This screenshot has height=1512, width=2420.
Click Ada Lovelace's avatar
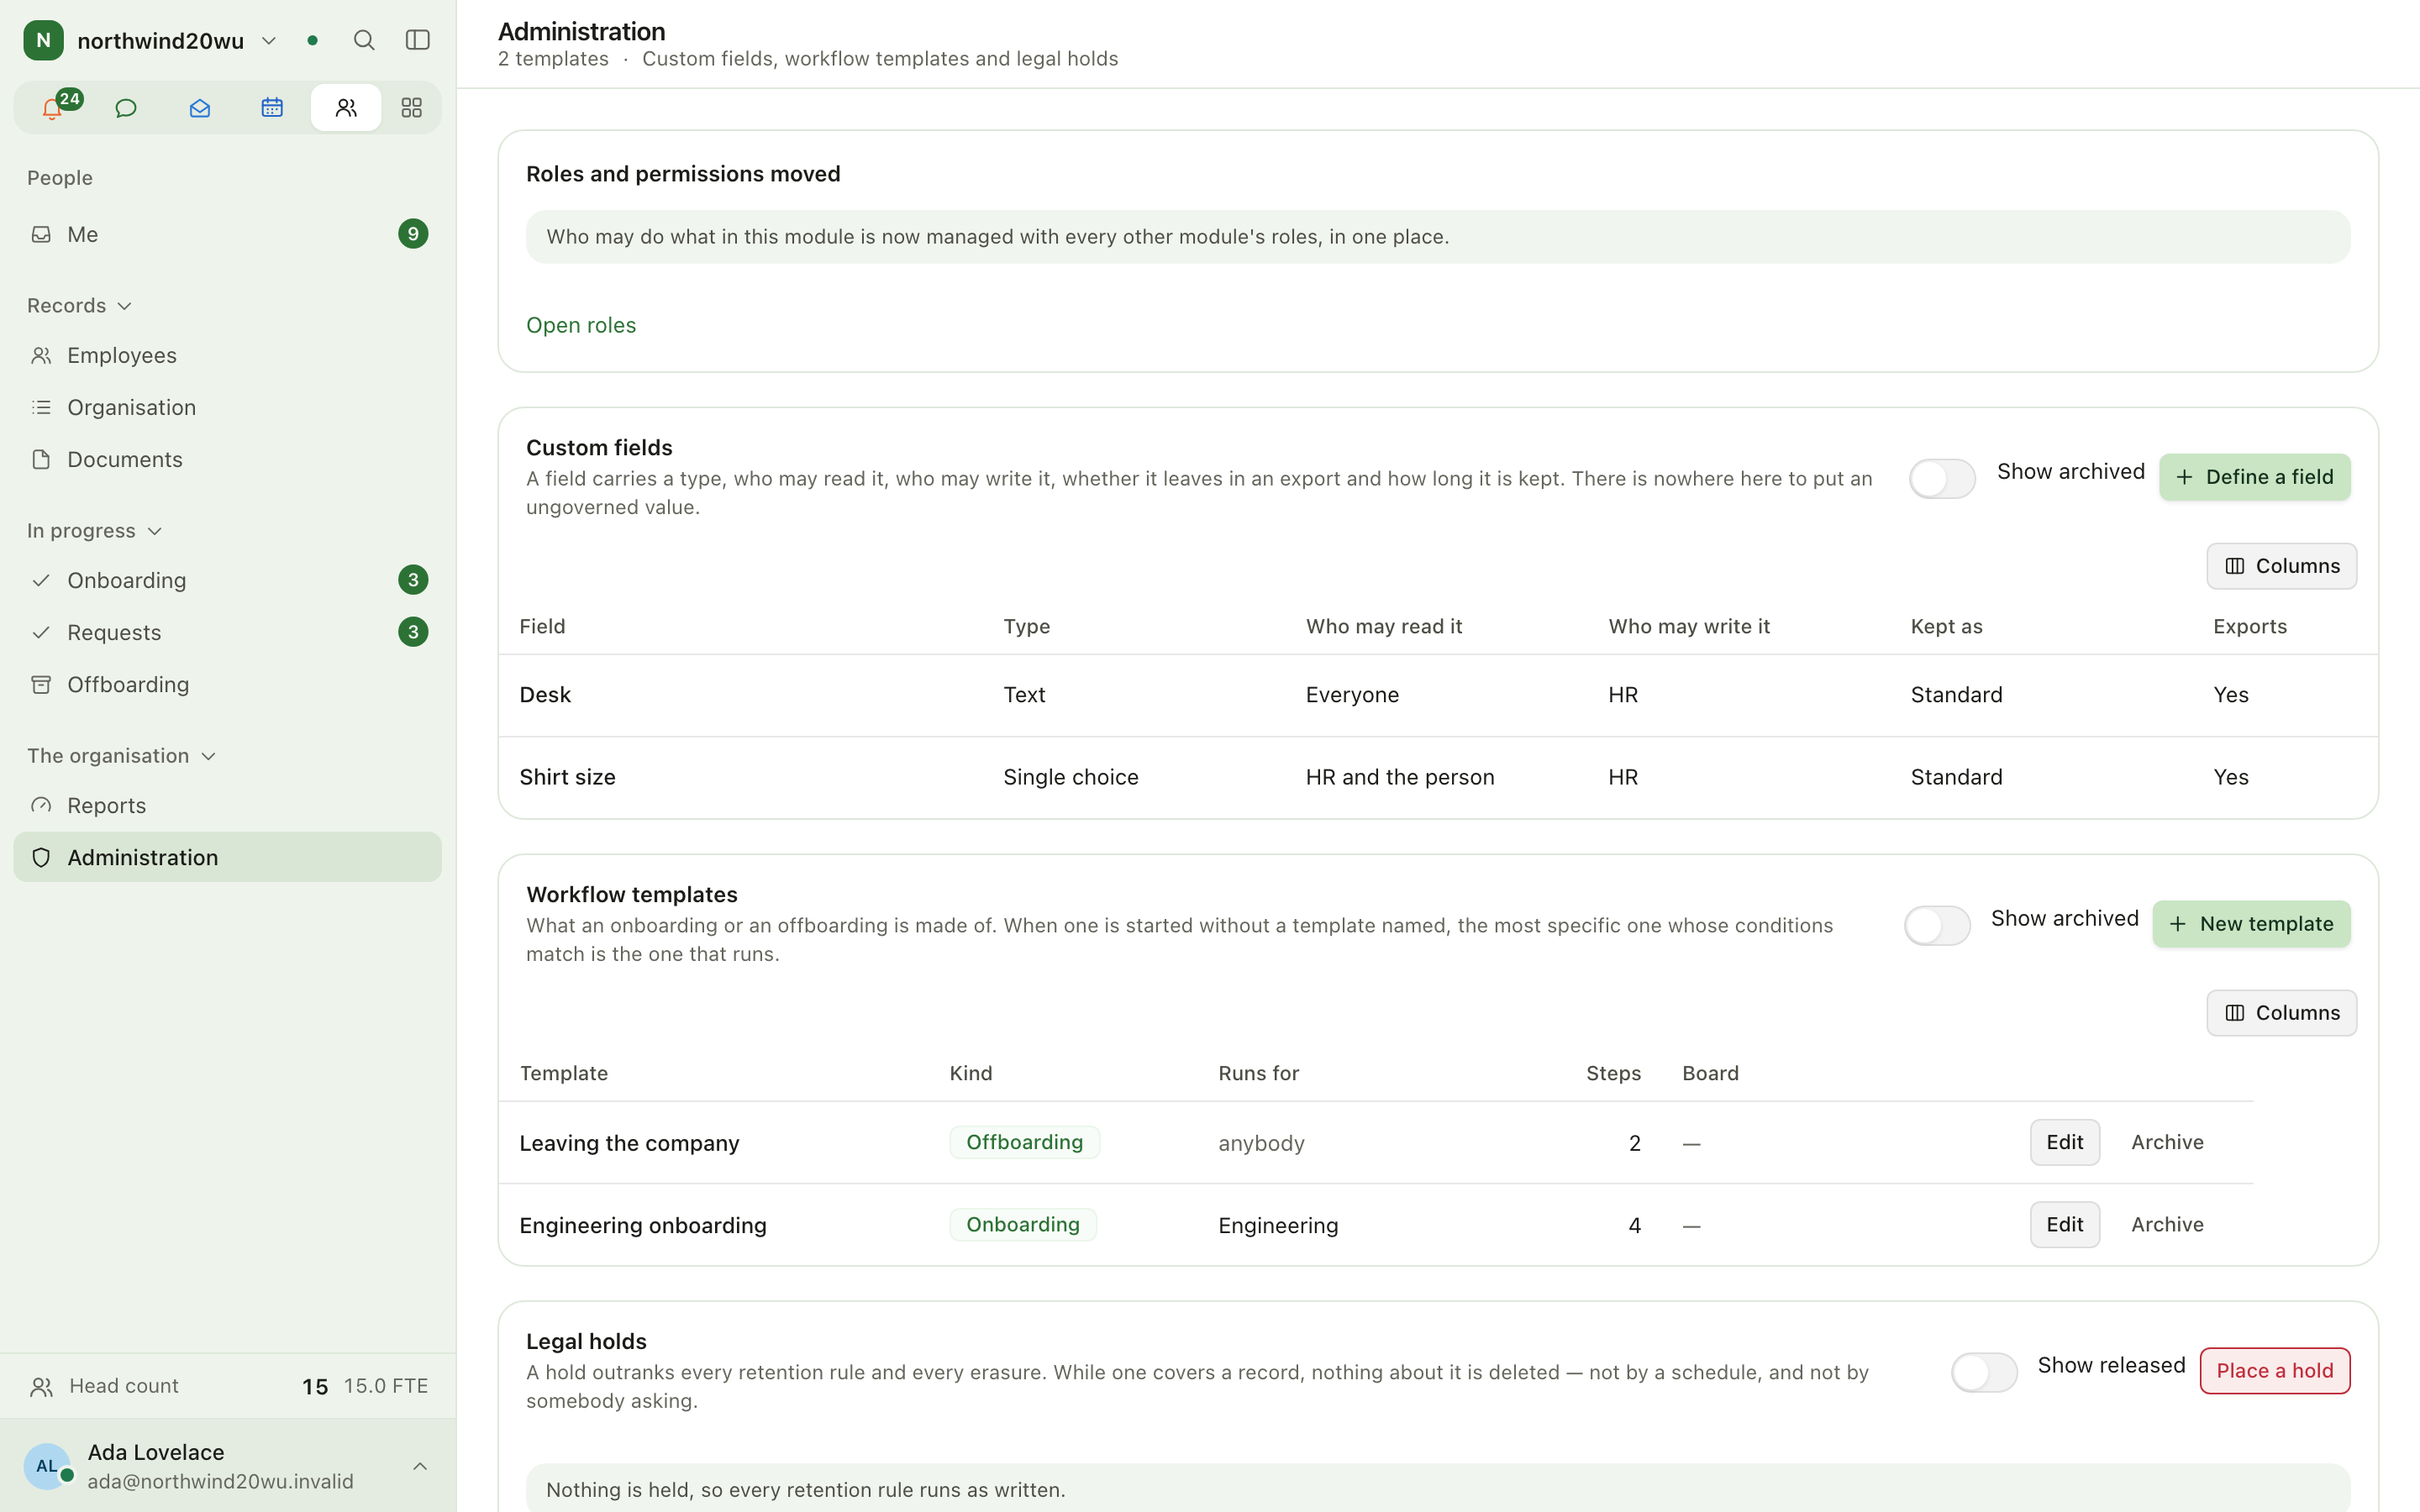coord(47,1466)
